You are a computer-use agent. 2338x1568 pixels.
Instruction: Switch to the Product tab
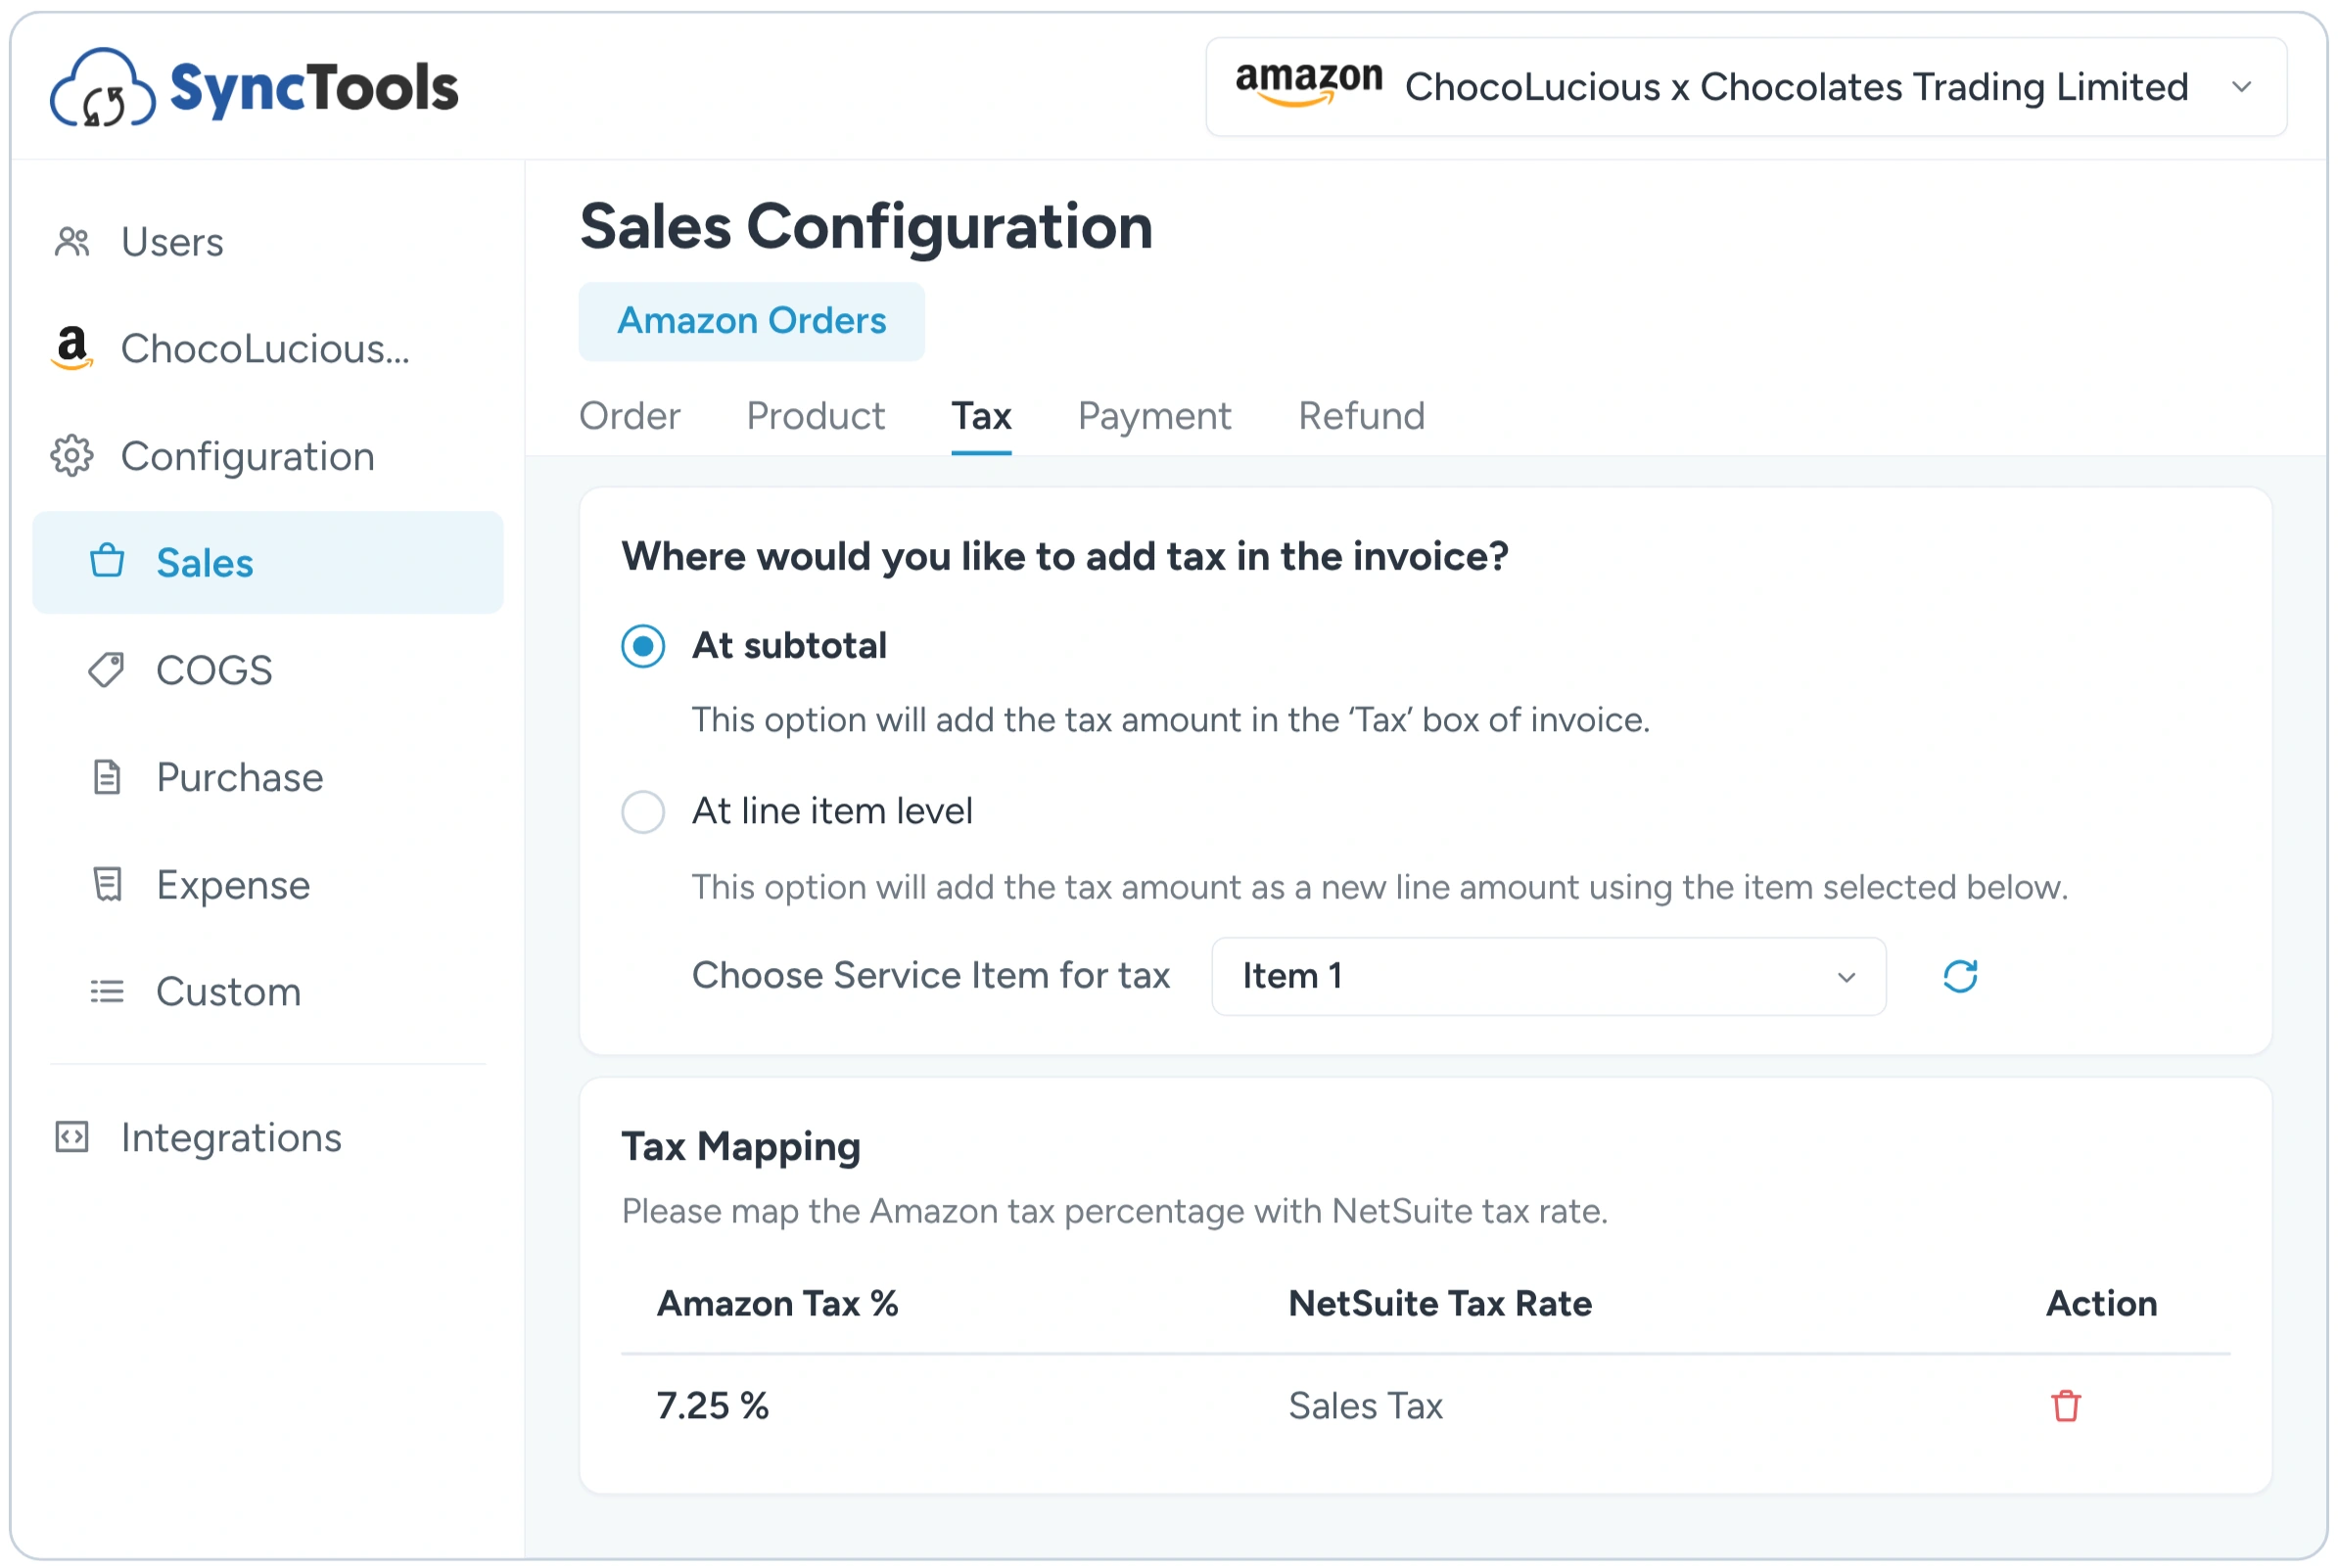(816, 416)
